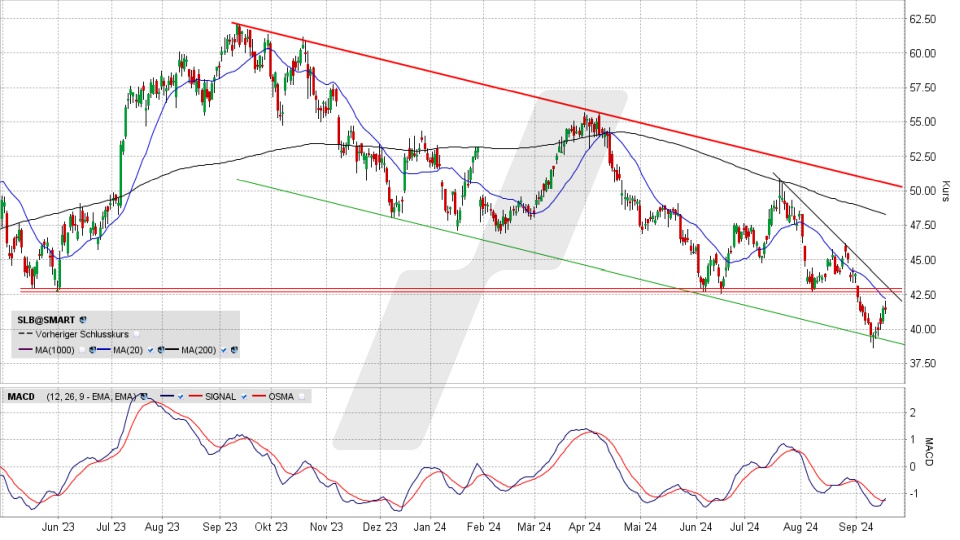
Task: Click the Dez '23 date label
Action: coord(380,527)
